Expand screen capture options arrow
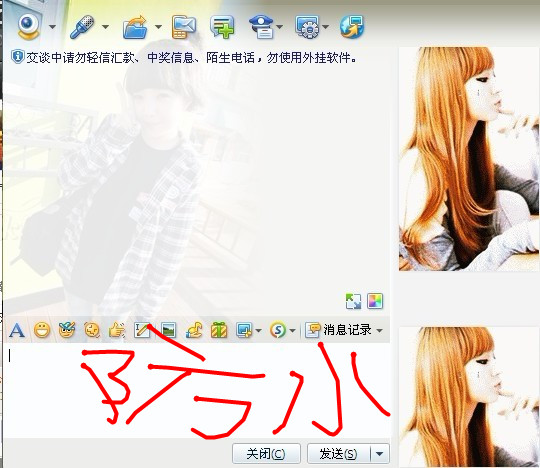This screenshot has height=468, width=540. click(259, 331)
